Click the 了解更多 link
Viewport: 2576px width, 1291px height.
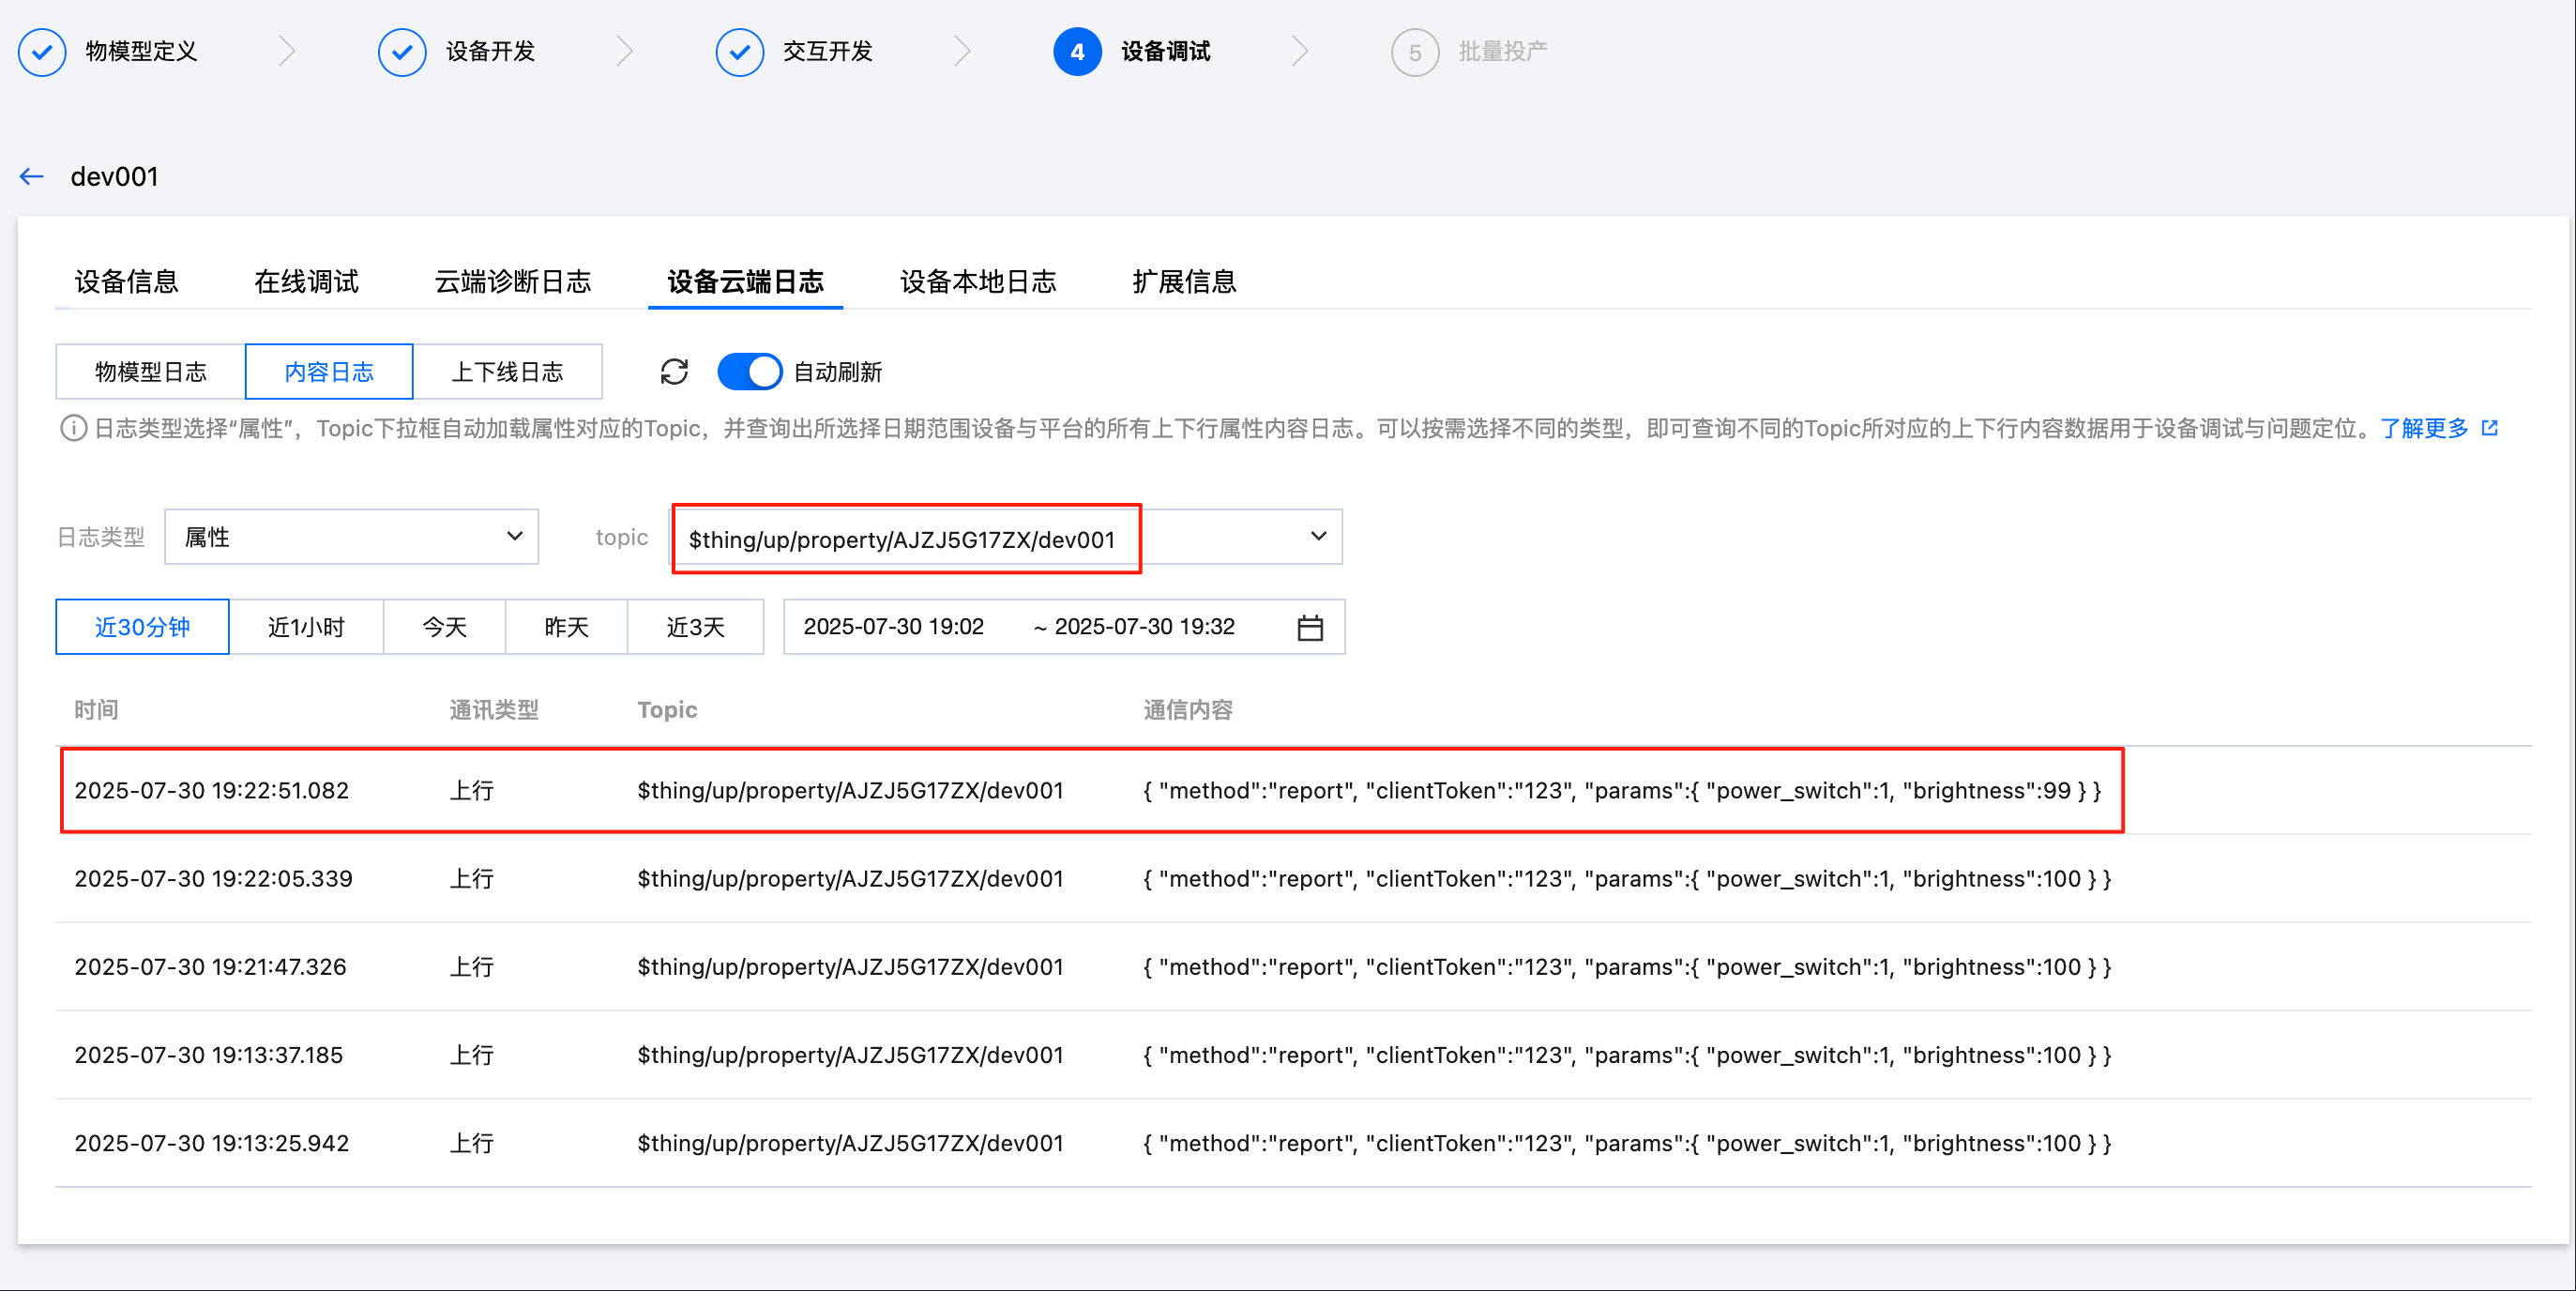click(x=2424, y=428)
